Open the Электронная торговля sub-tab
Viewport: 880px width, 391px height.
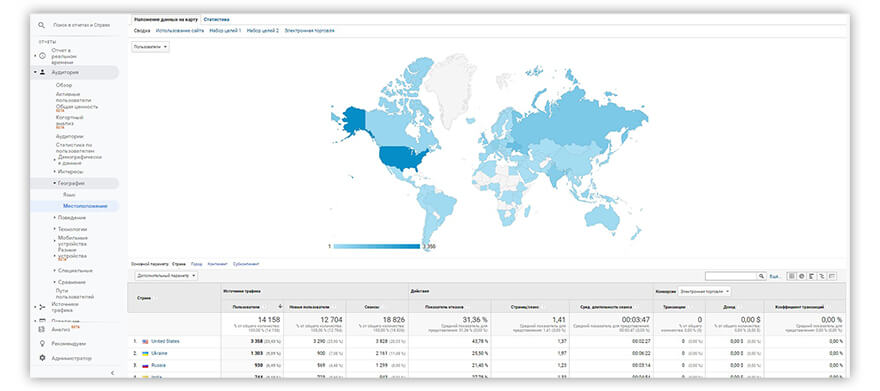(309, 31)
